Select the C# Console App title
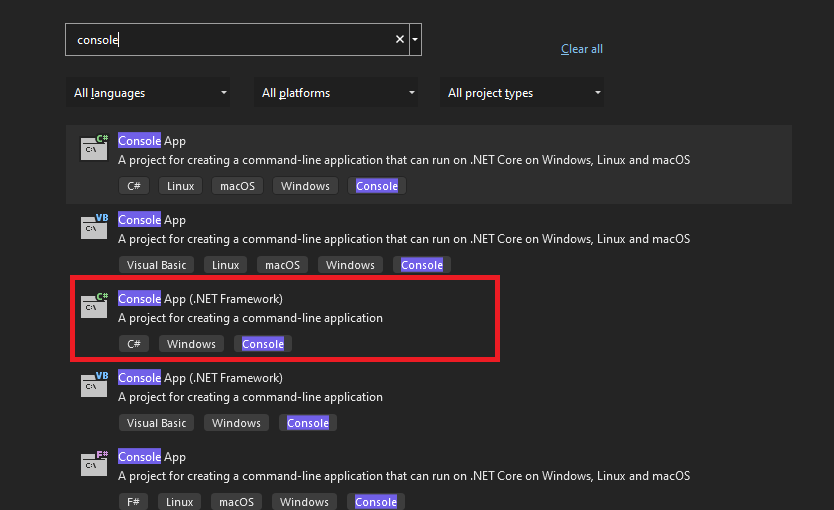This screenshot has width=834, height=510. coord(152,141)
